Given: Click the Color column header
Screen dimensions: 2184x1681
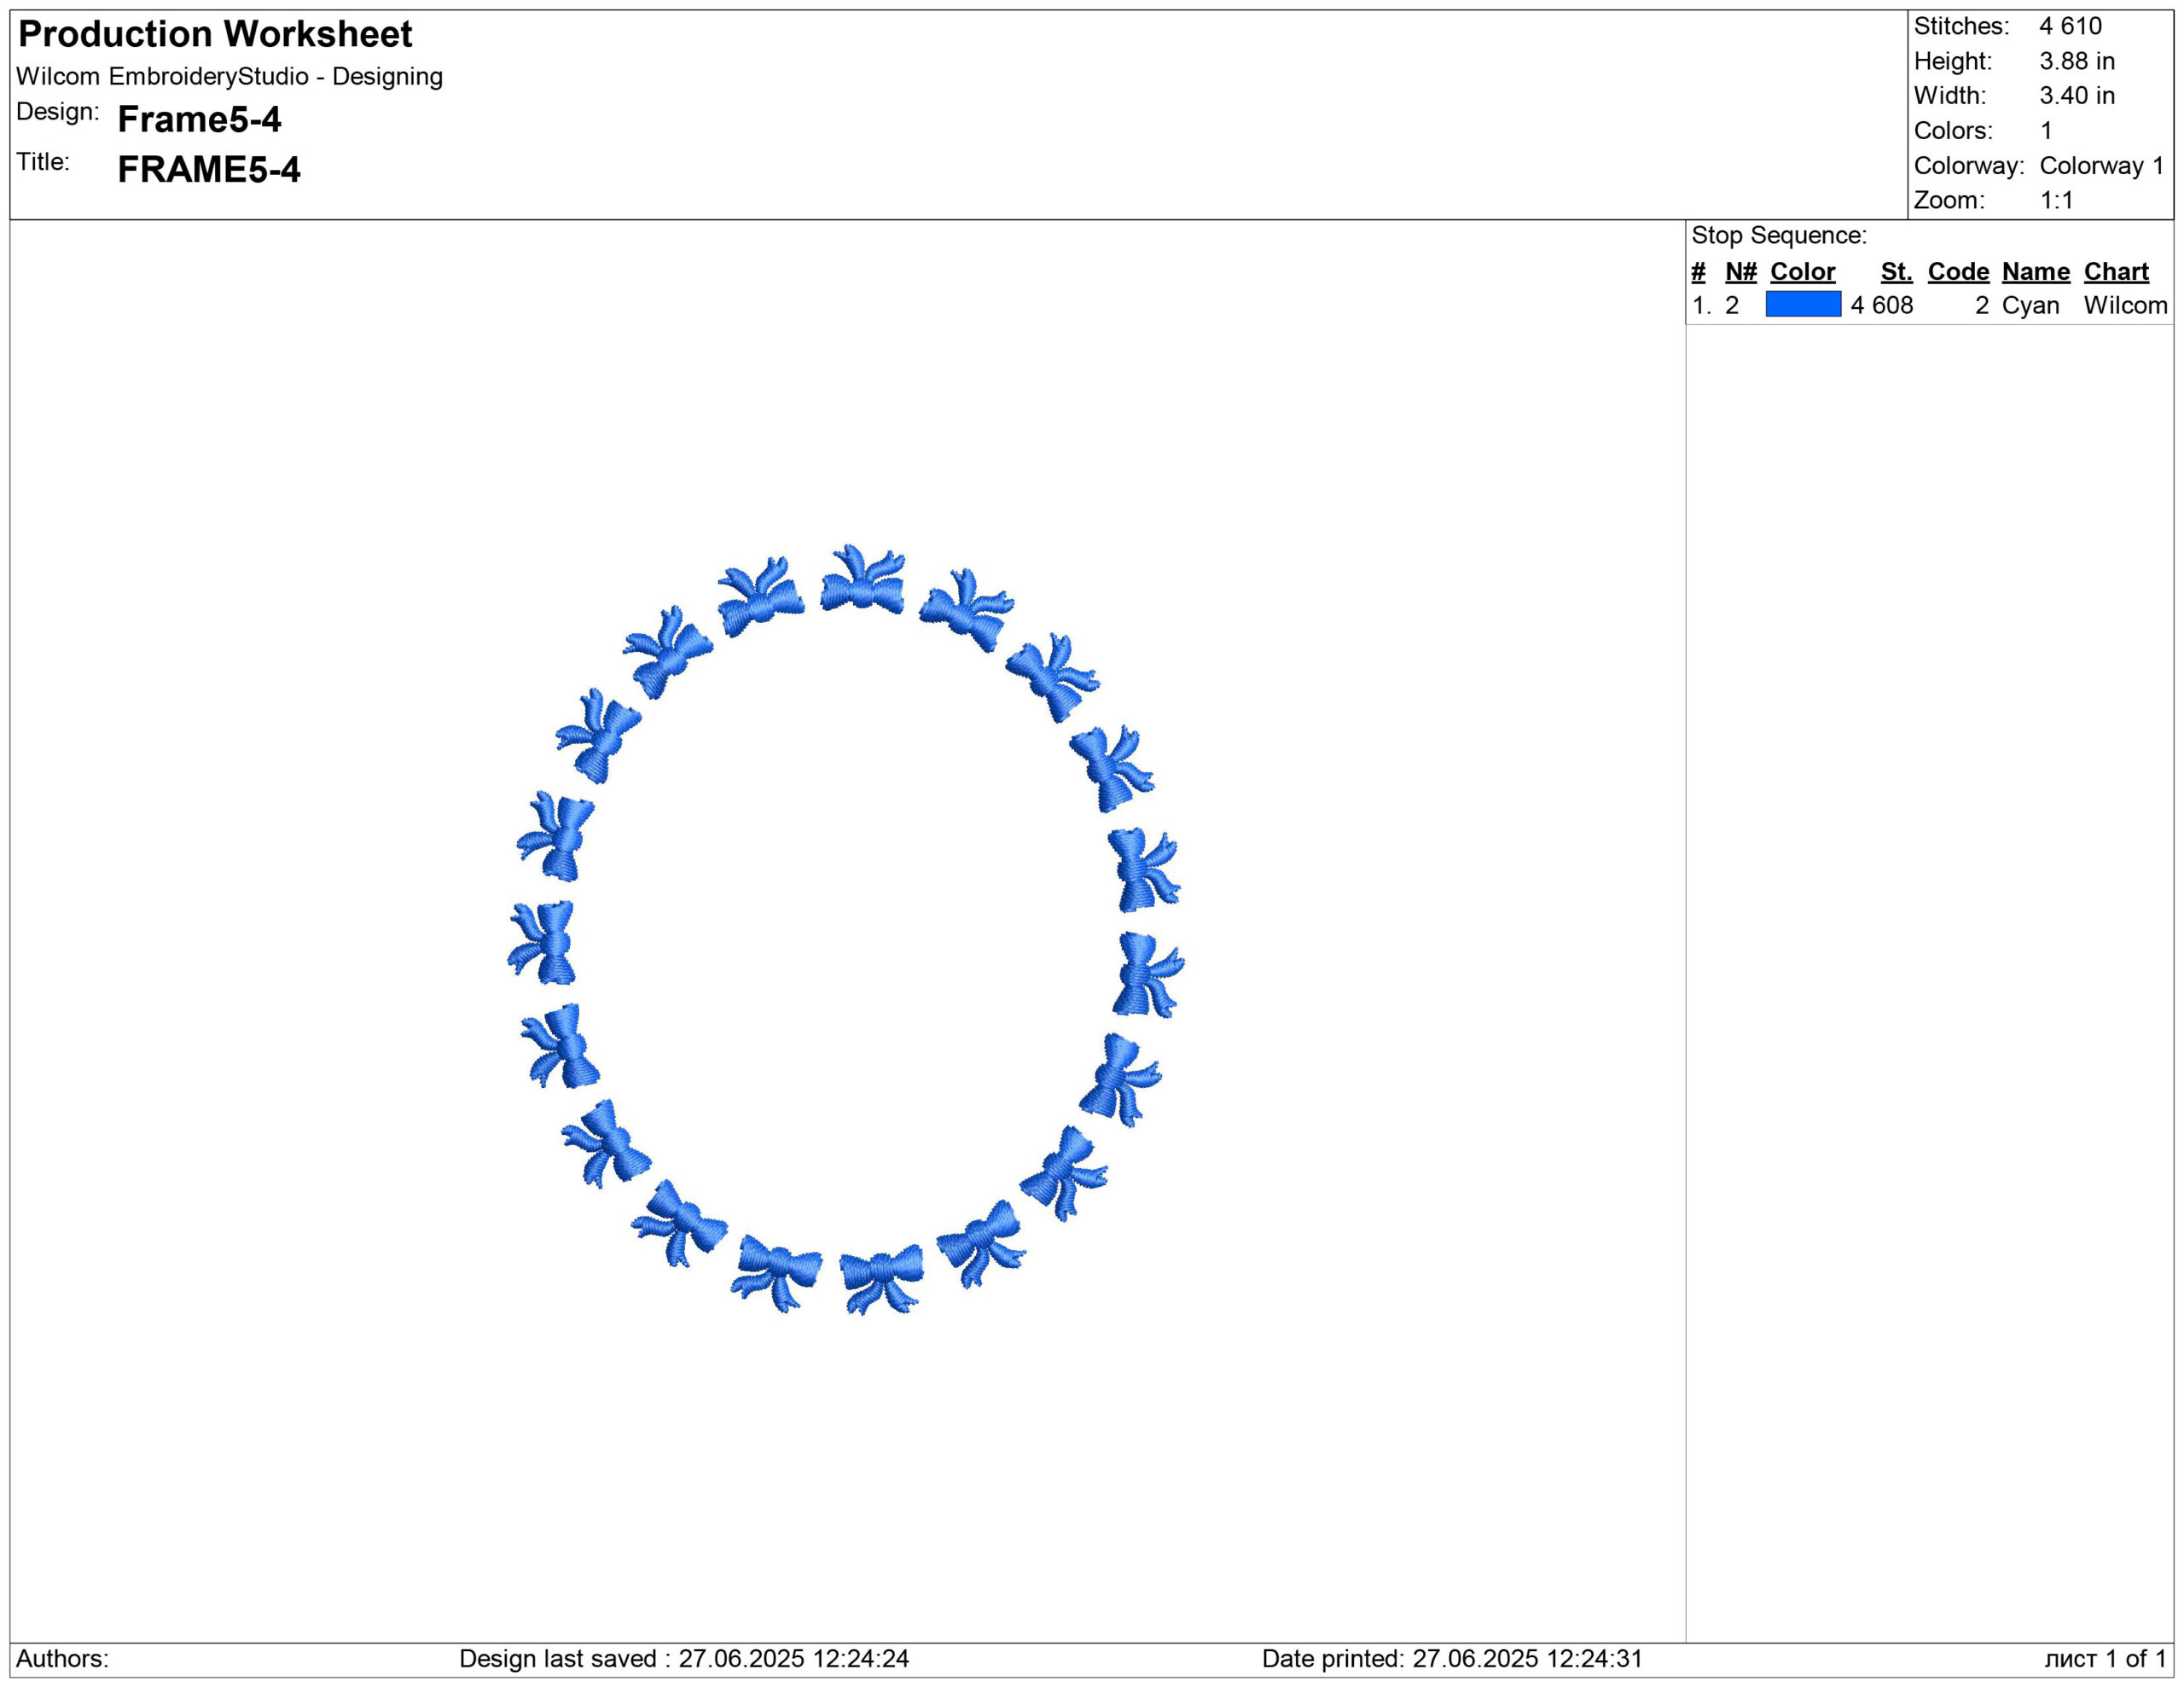Looking at the screenshot, I should click(x=1802, y=272).
